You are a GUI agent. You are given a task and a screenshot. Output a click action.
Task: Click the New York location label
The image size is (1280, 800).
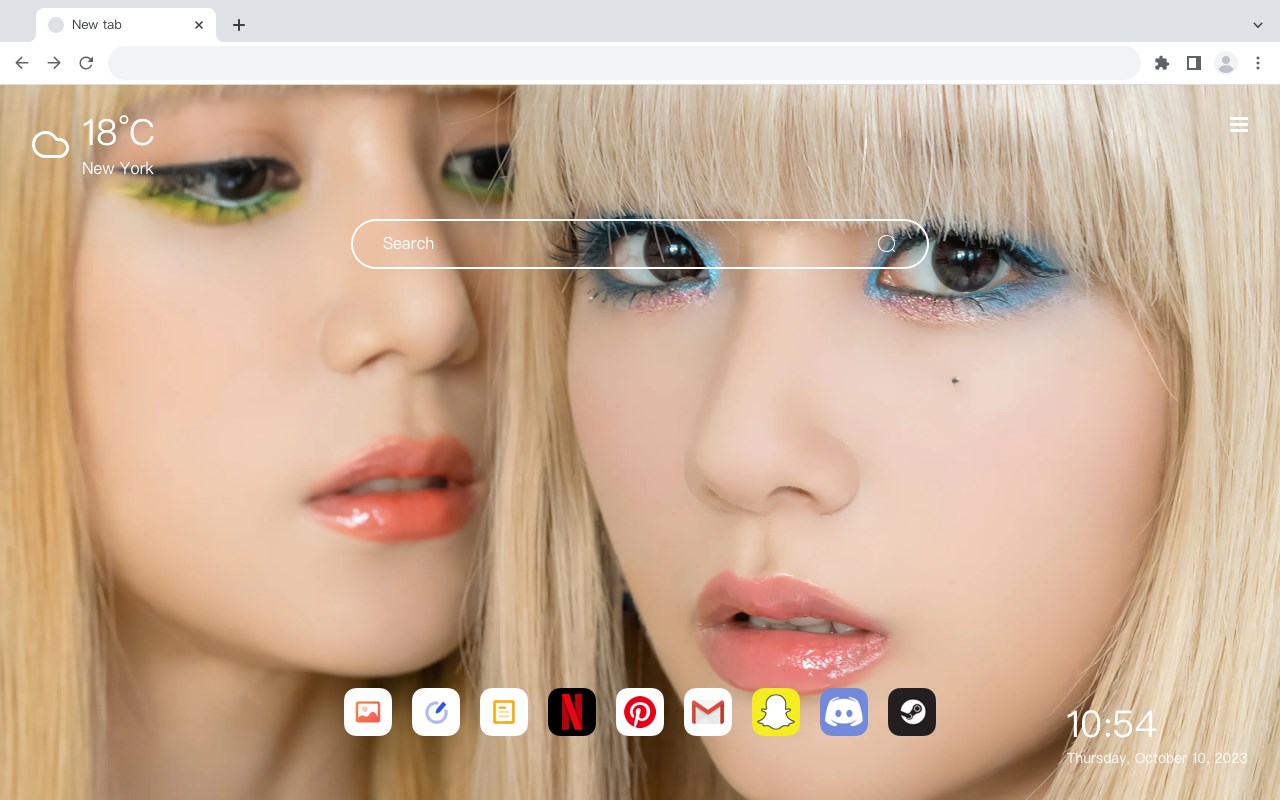coord(118,168)
